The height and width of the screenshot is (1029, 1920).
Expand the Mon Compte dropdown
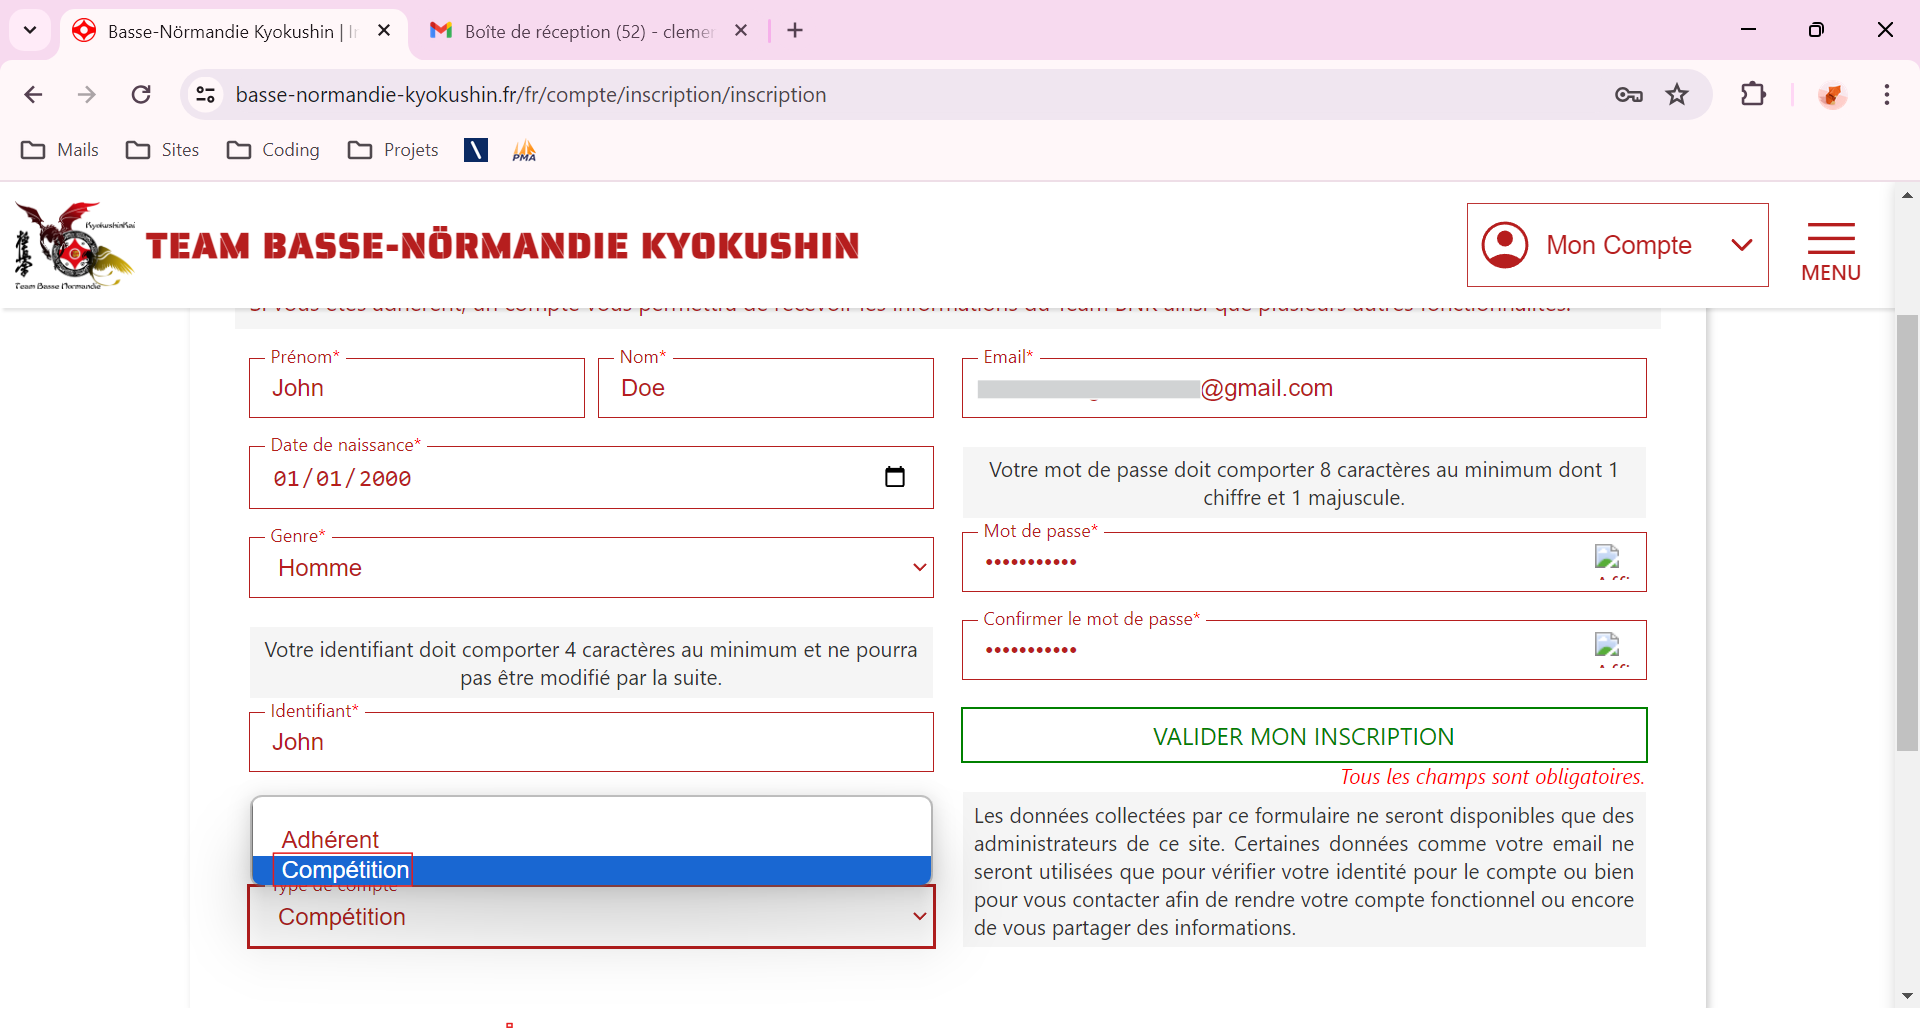1617,245
